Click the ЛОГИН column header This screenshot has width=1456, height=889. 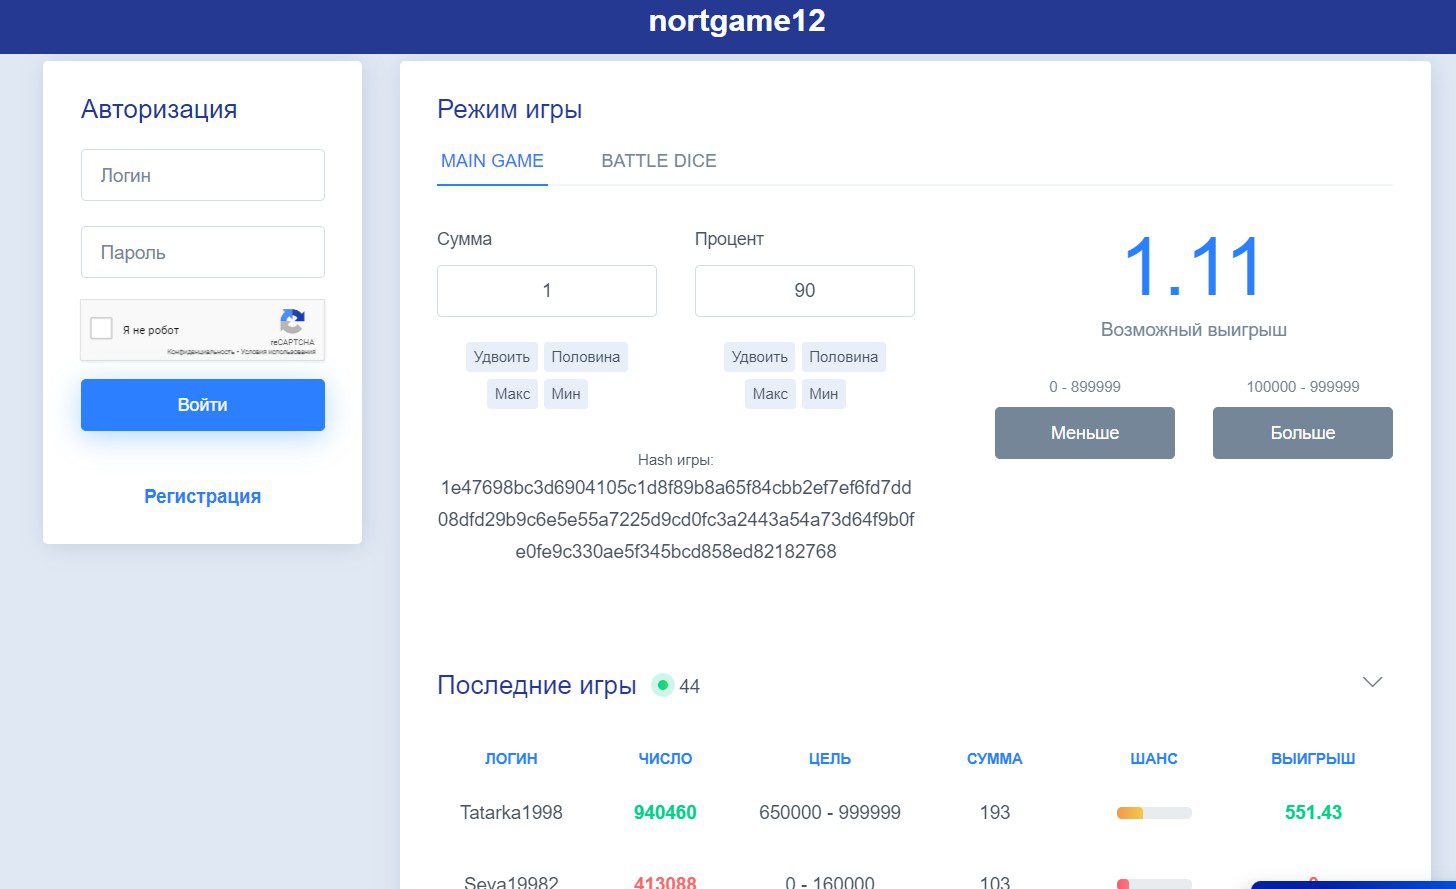tap(511, 759)
